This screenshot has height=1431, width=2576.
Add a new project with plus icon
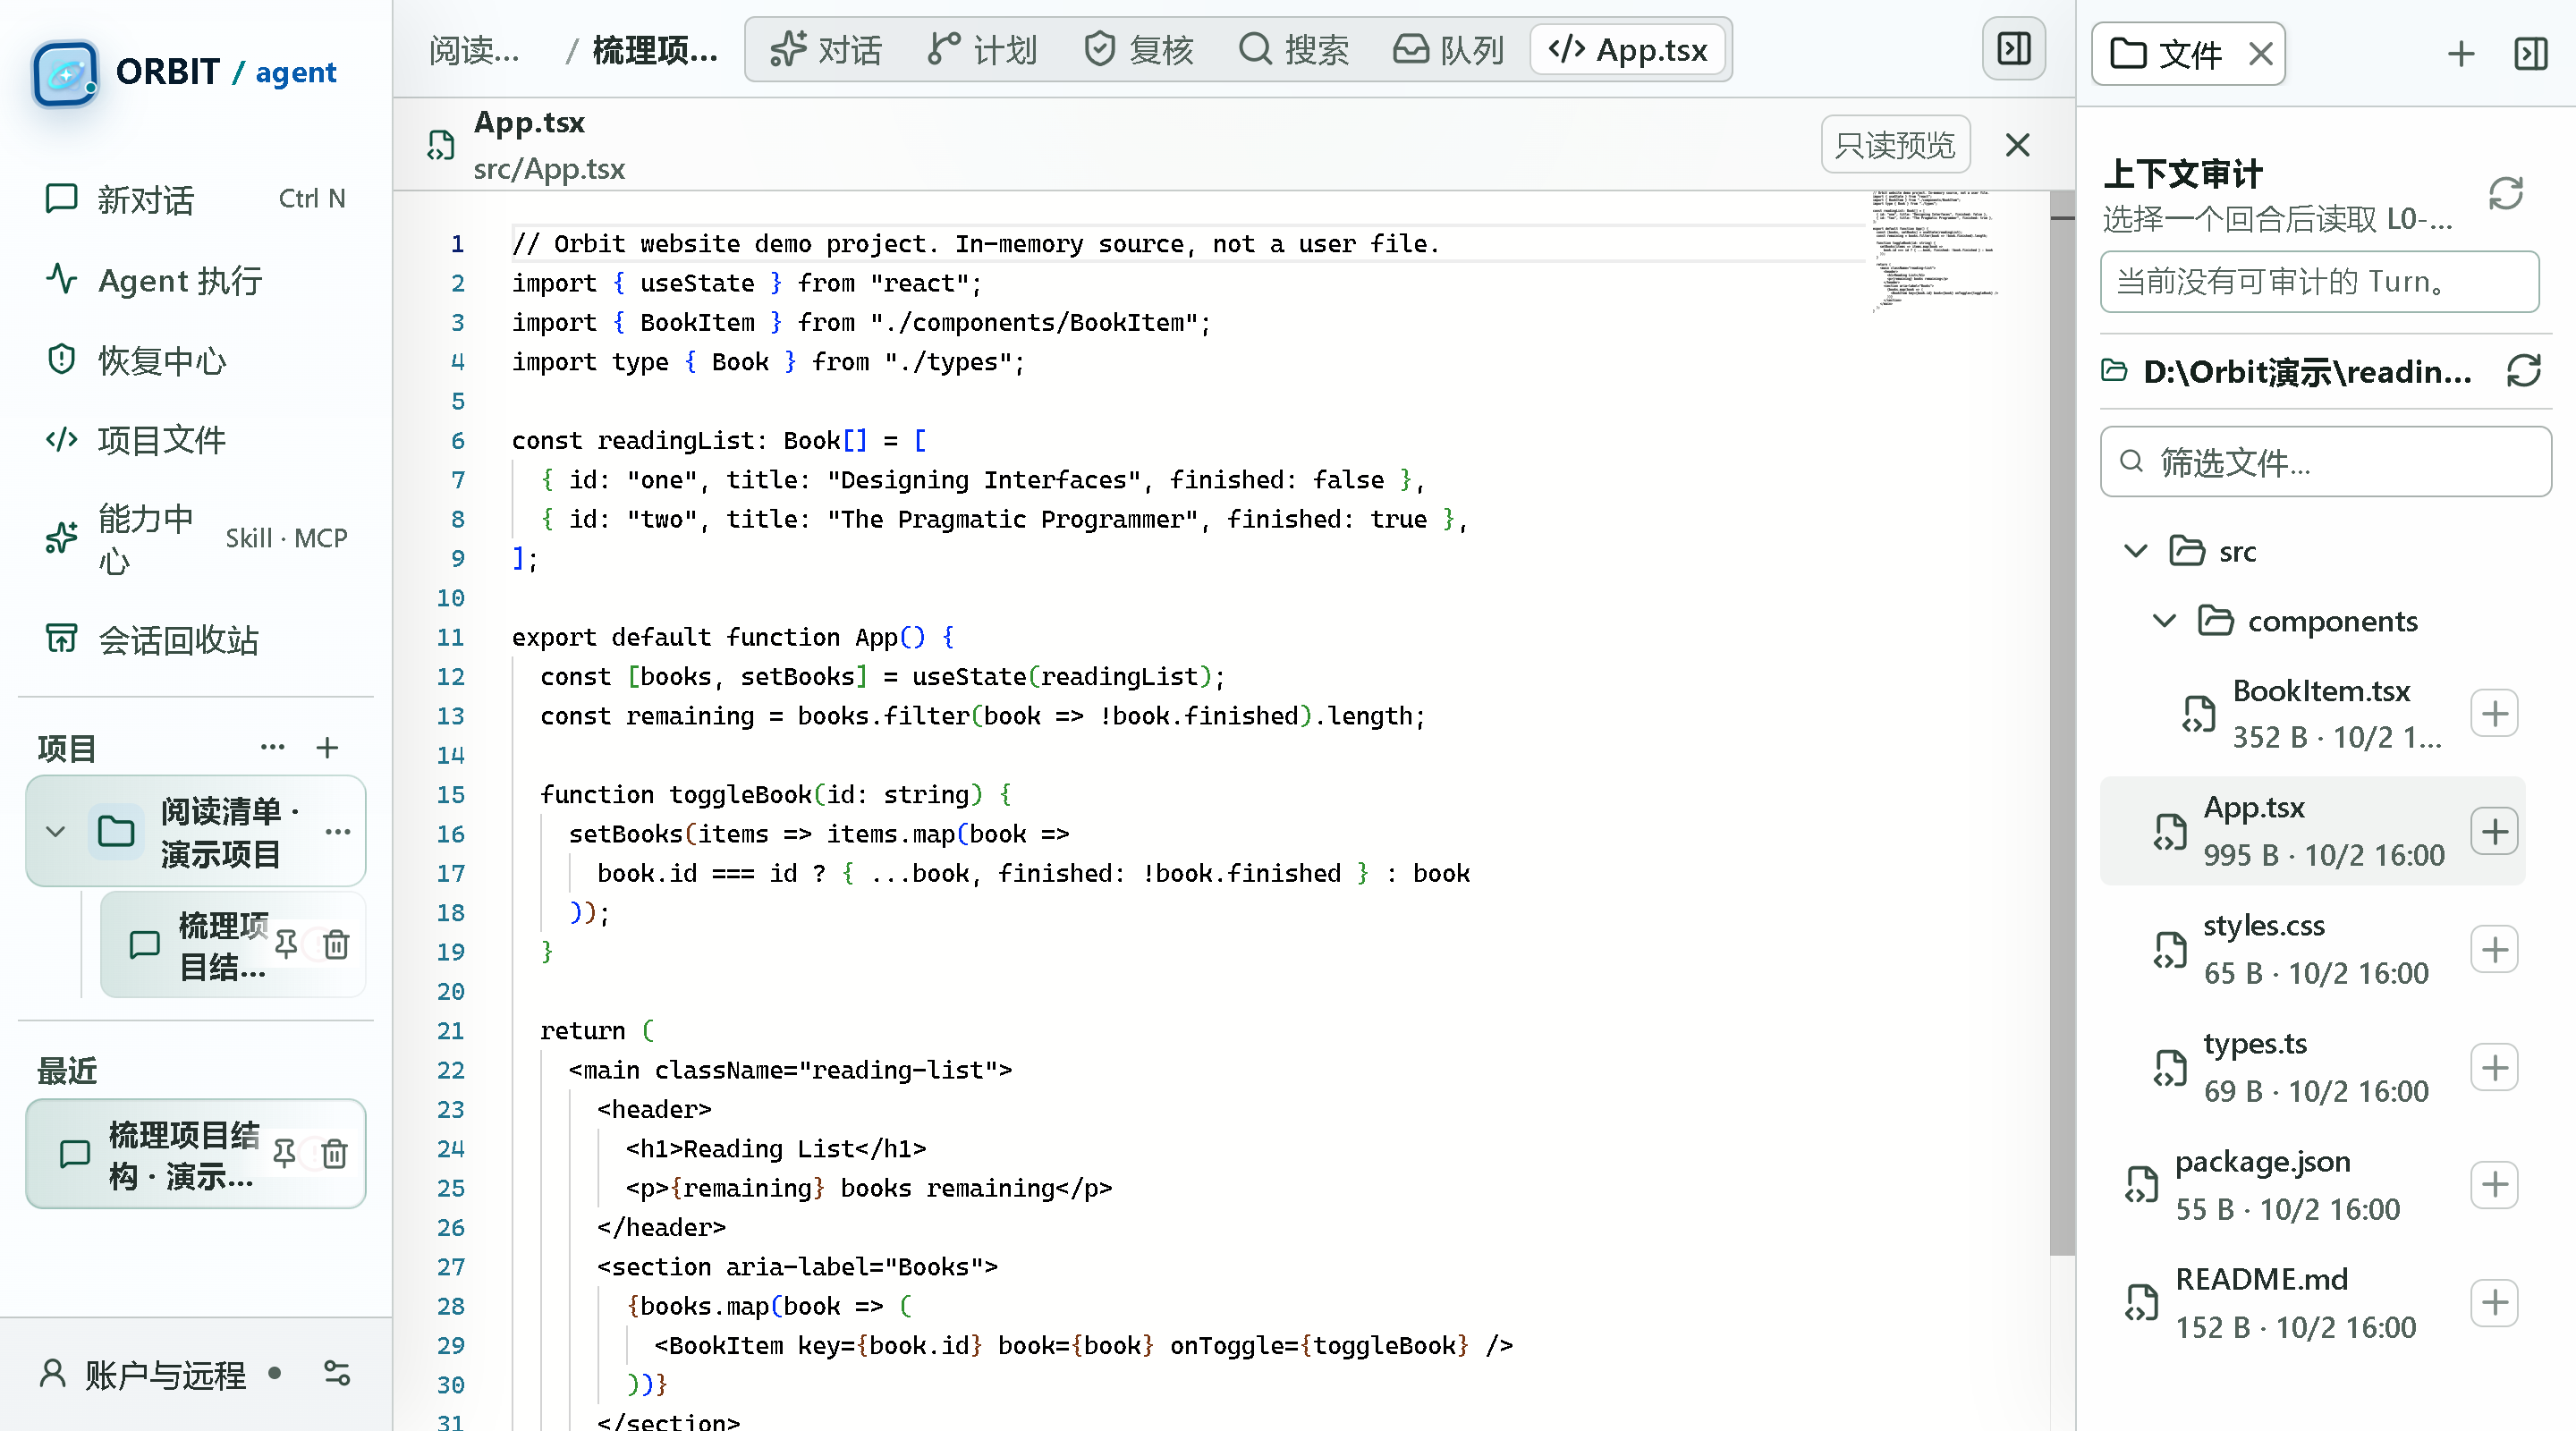tap(327, 747)
